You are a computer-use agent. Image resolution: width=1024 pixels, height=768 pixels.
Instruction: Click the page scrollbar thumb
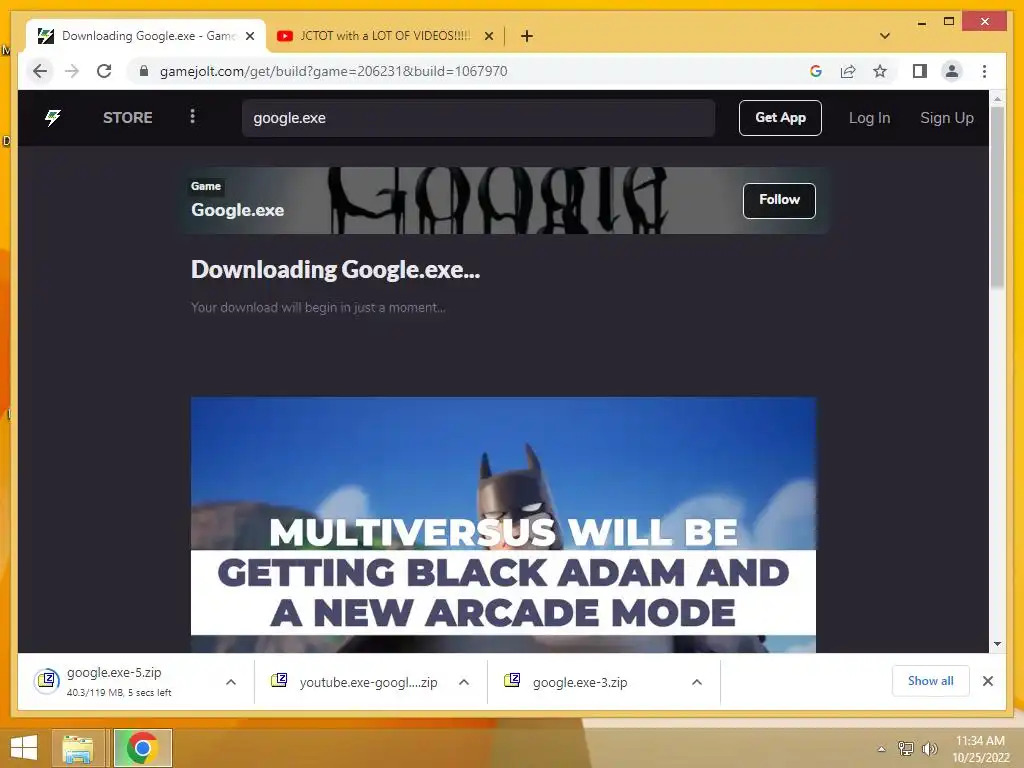click(x=997, y=196)
